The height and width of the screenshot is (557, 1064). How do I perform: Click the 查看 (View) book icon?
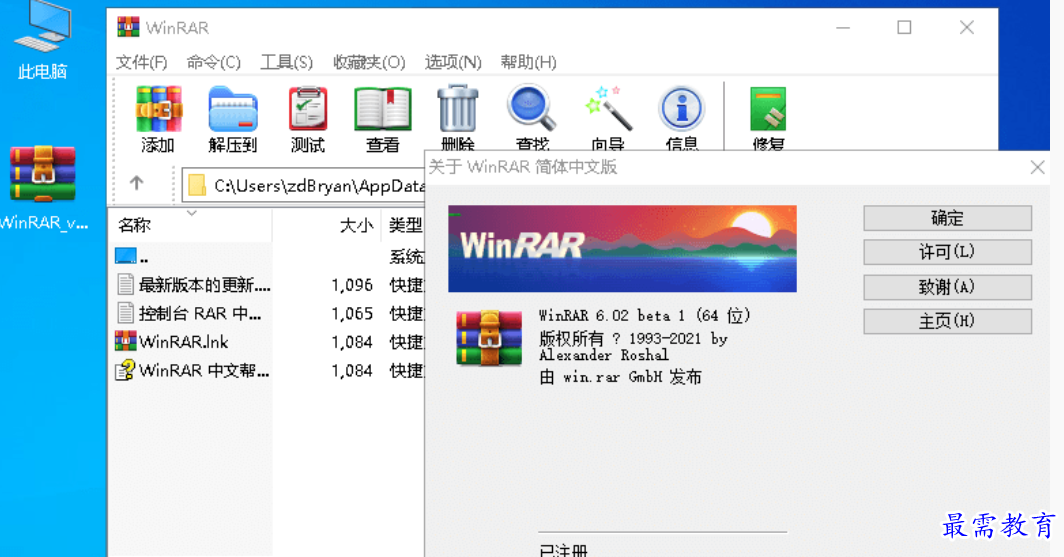pos(383,109)
